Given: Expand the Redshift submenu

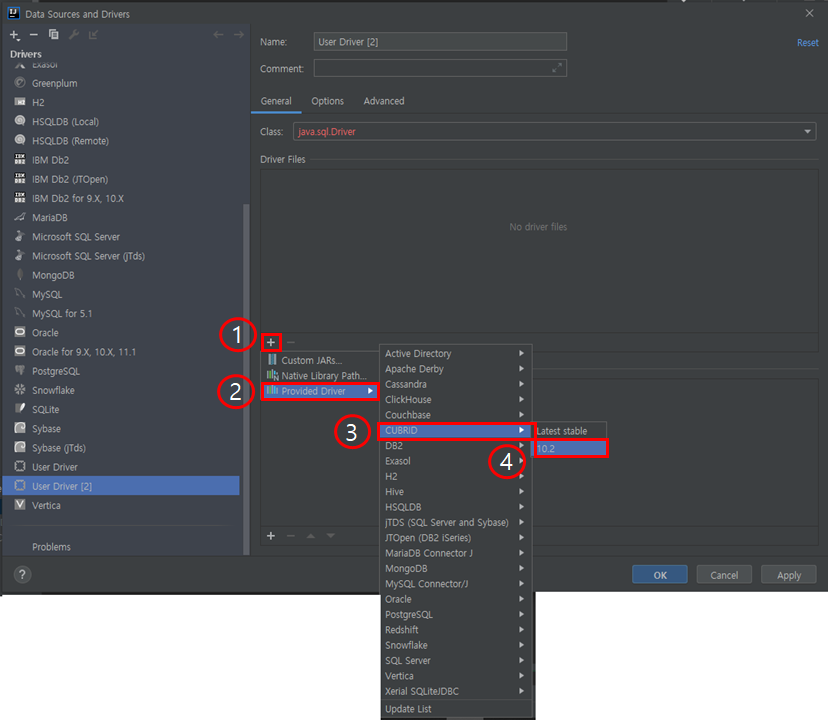Looking at the screenshot, I should 456,630.
